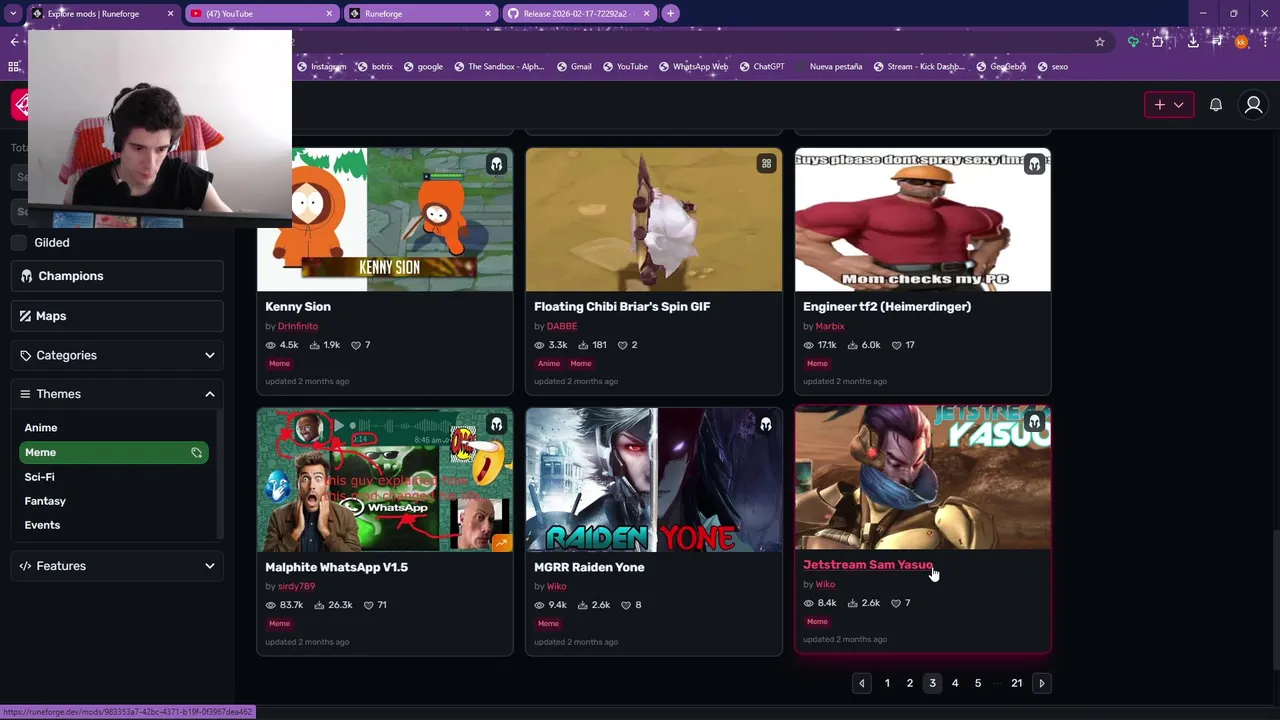
Task: Open the notifications bell icon
Action: click(1216, 105)
